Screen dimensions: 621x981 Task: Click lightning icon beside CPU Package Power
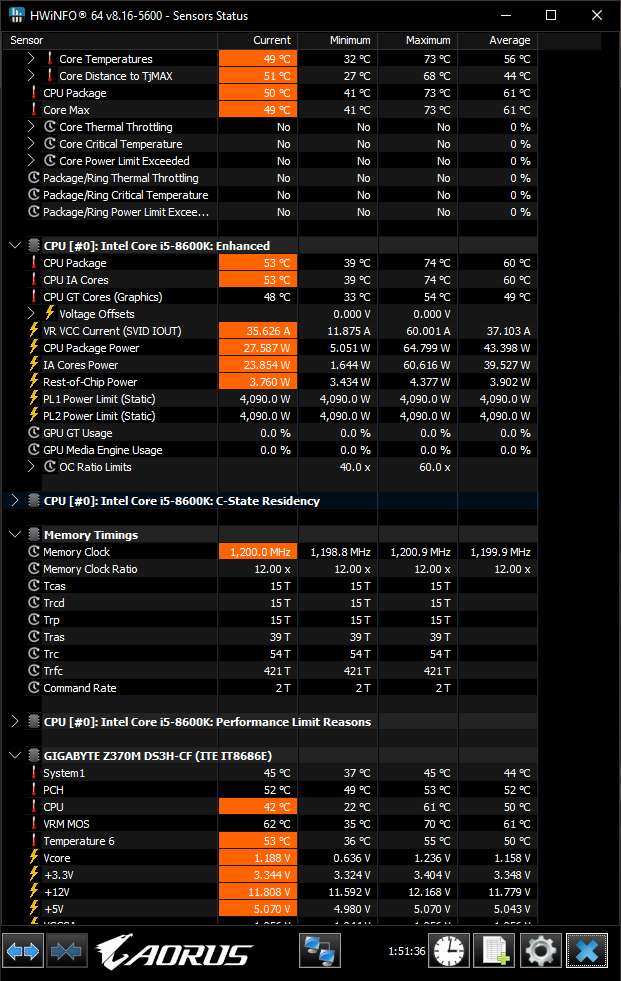(x=34, y=348)
